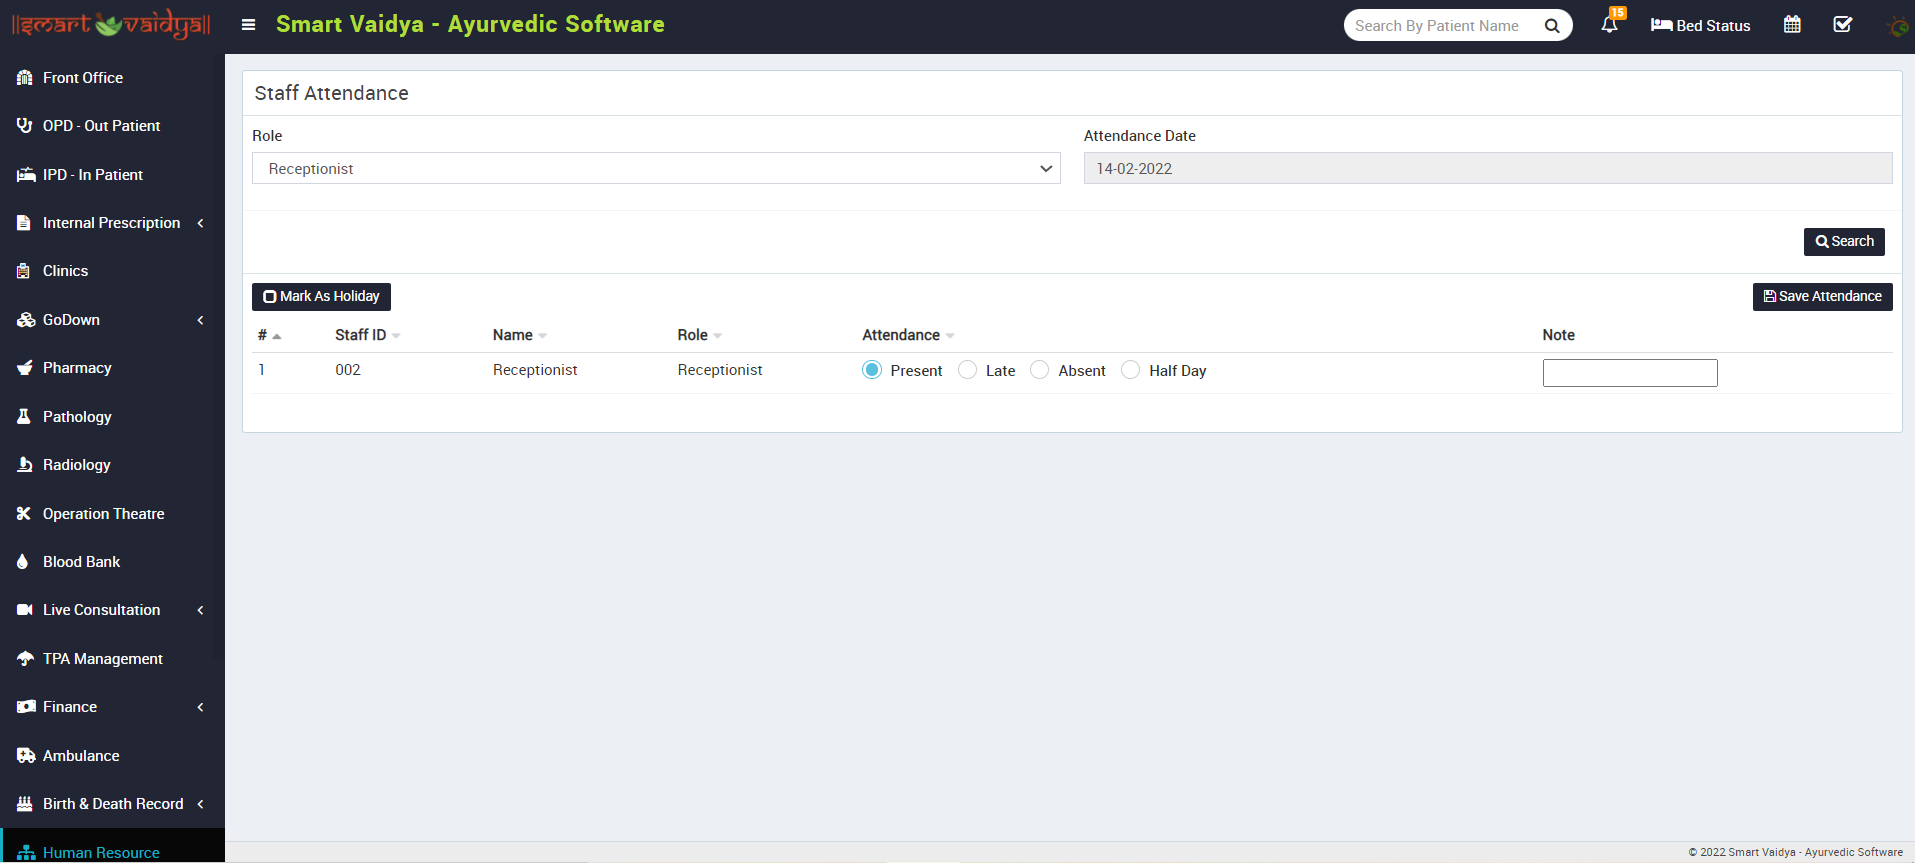Mark staff as Absent

click(1040, 370)
